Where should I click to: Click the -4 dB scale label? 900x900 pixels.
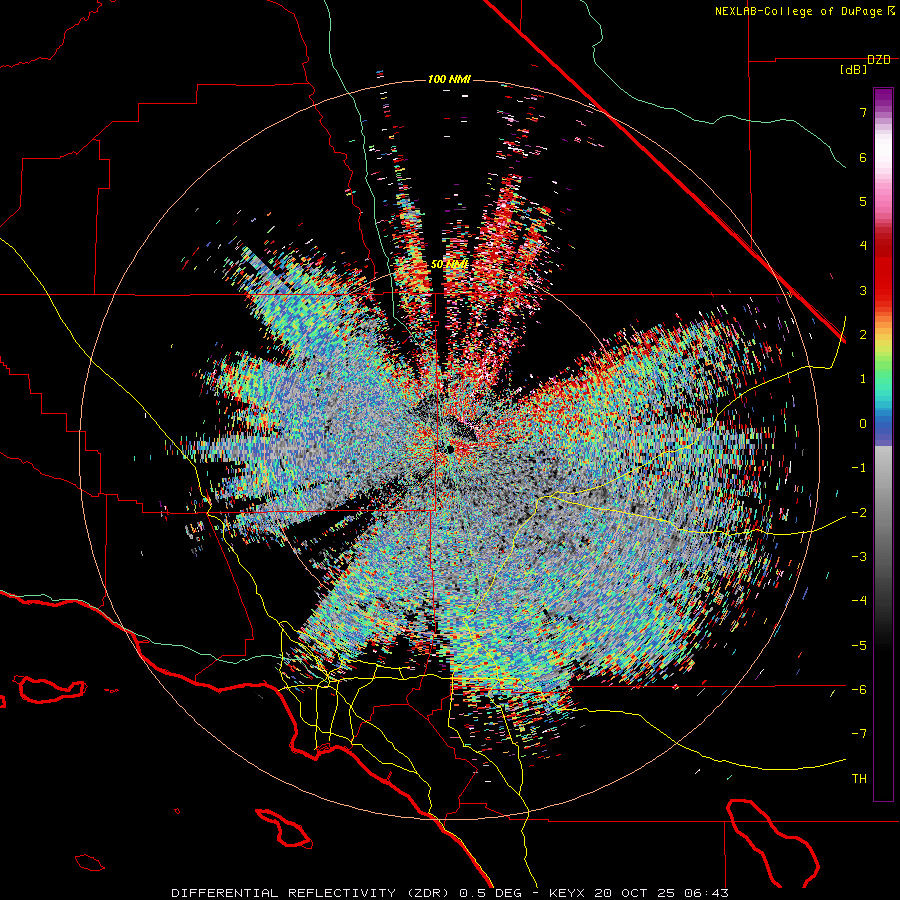click(859, 601)
